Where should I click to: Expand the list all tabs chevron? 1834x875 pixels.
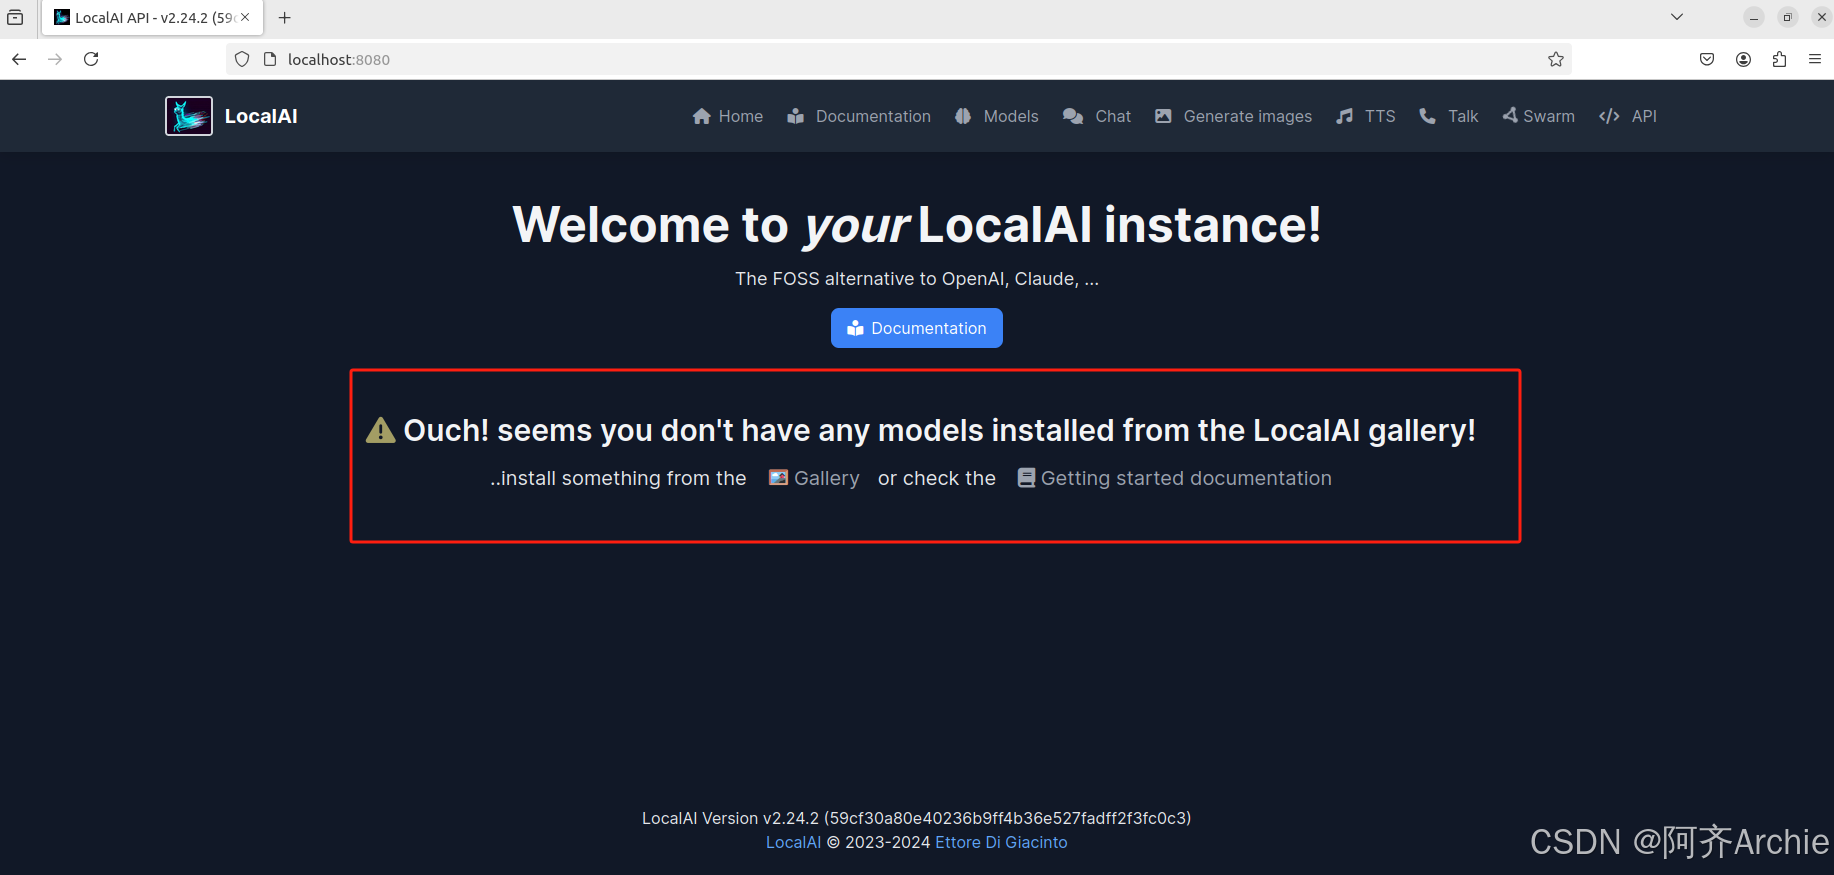(1677, 17)
